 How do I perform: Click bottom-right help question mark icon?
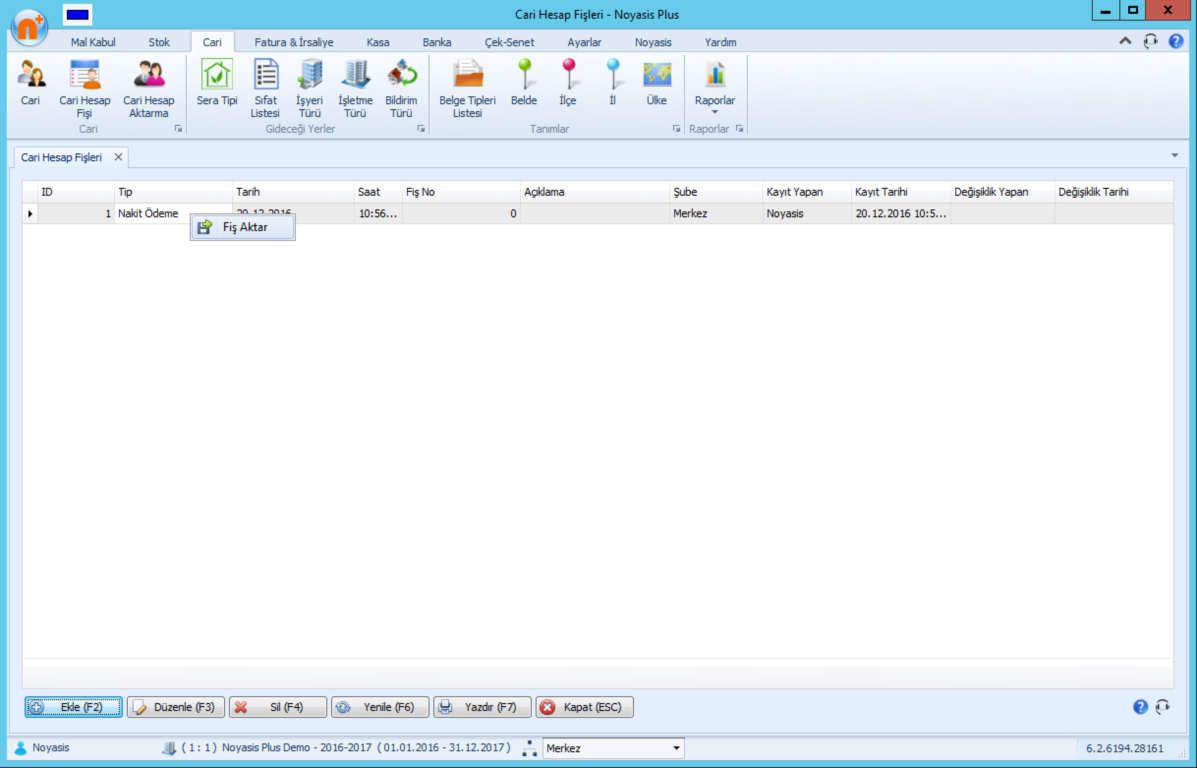click(x=1140, y=707)
